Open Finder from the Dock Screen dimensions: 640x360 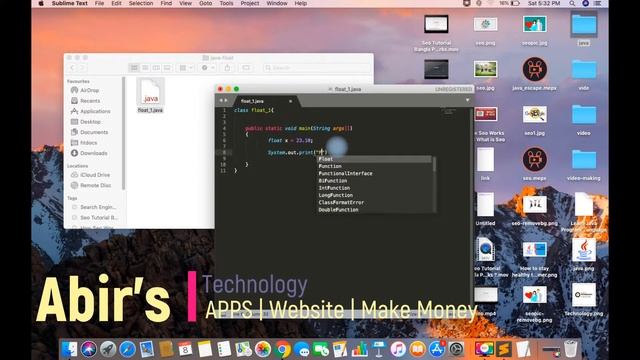69,349
